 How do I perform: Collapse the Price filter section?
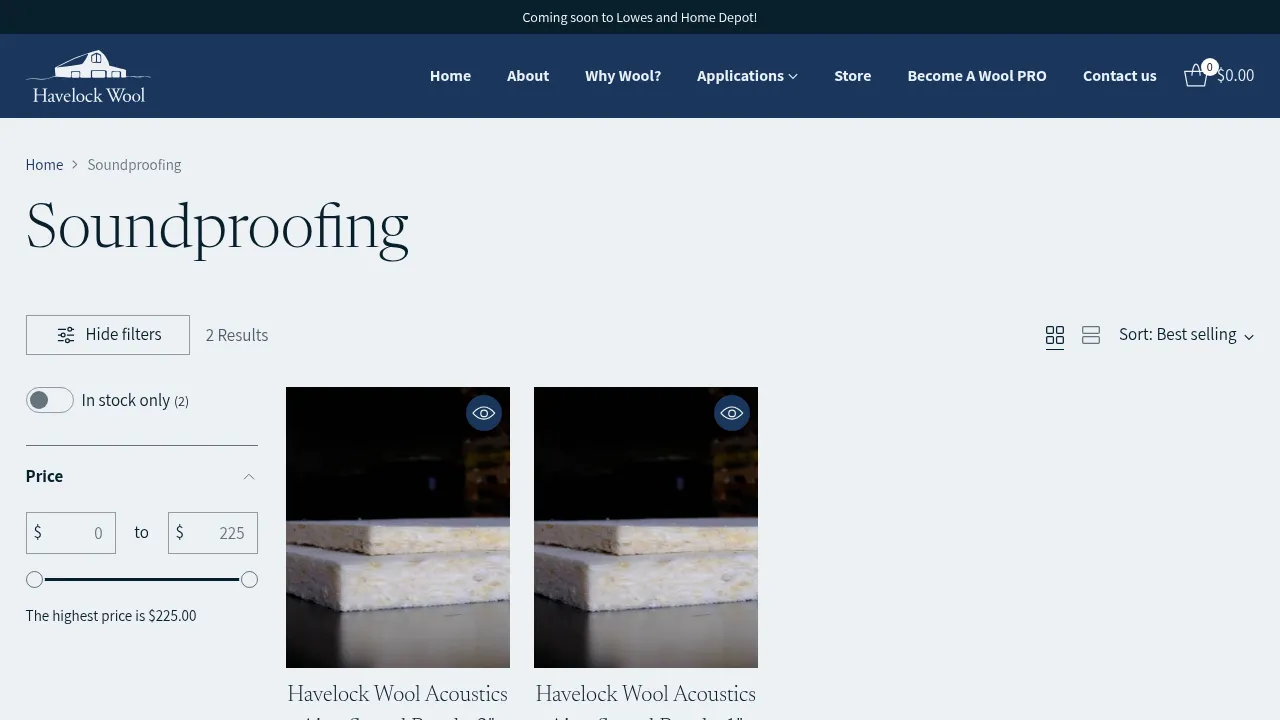click(142, 476)
